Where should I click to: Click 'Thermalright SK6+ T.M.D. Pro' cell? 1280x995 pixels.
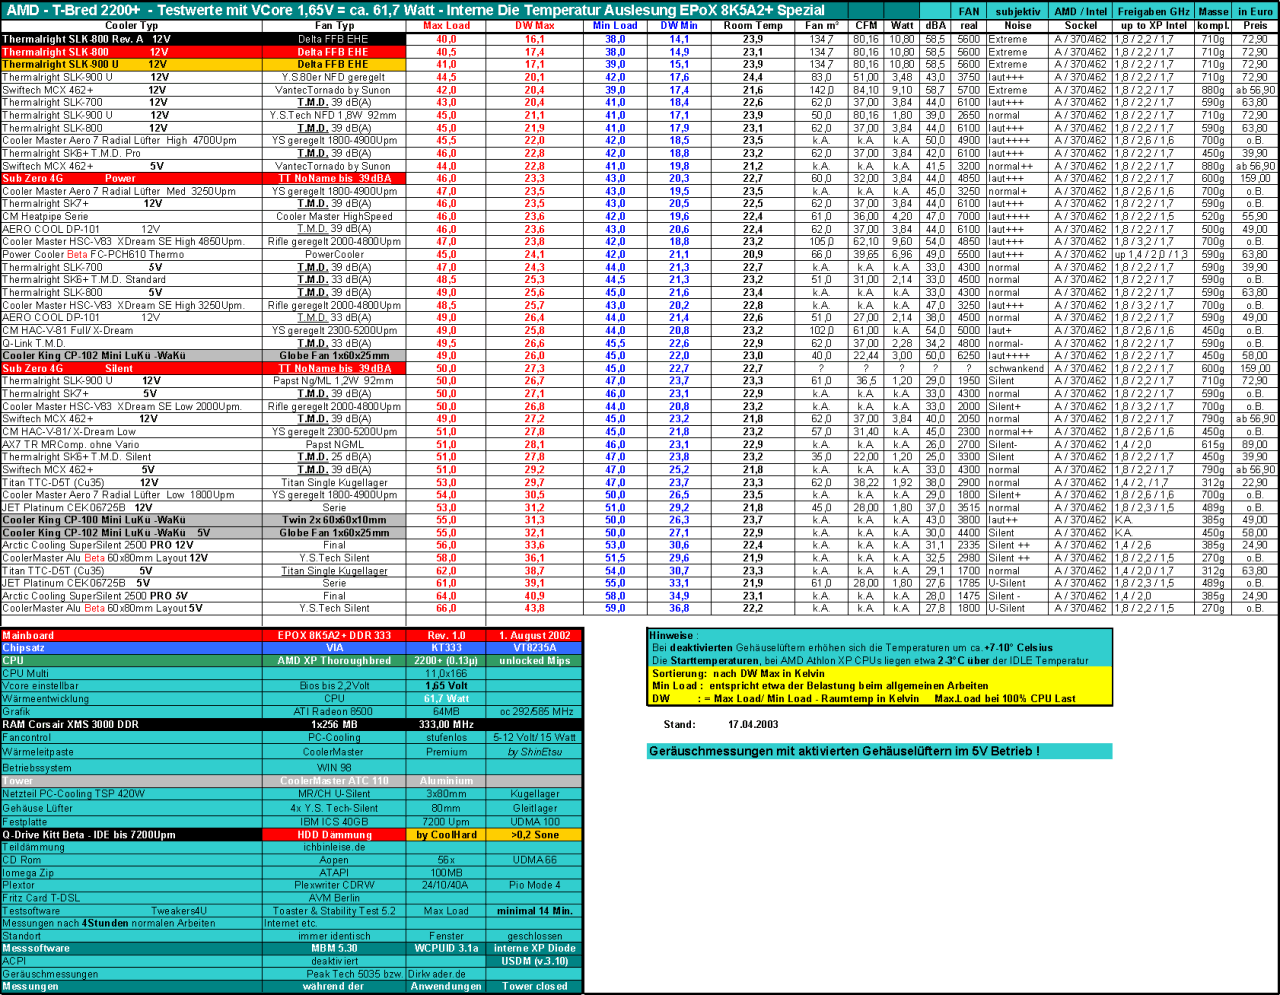[132, 153]
